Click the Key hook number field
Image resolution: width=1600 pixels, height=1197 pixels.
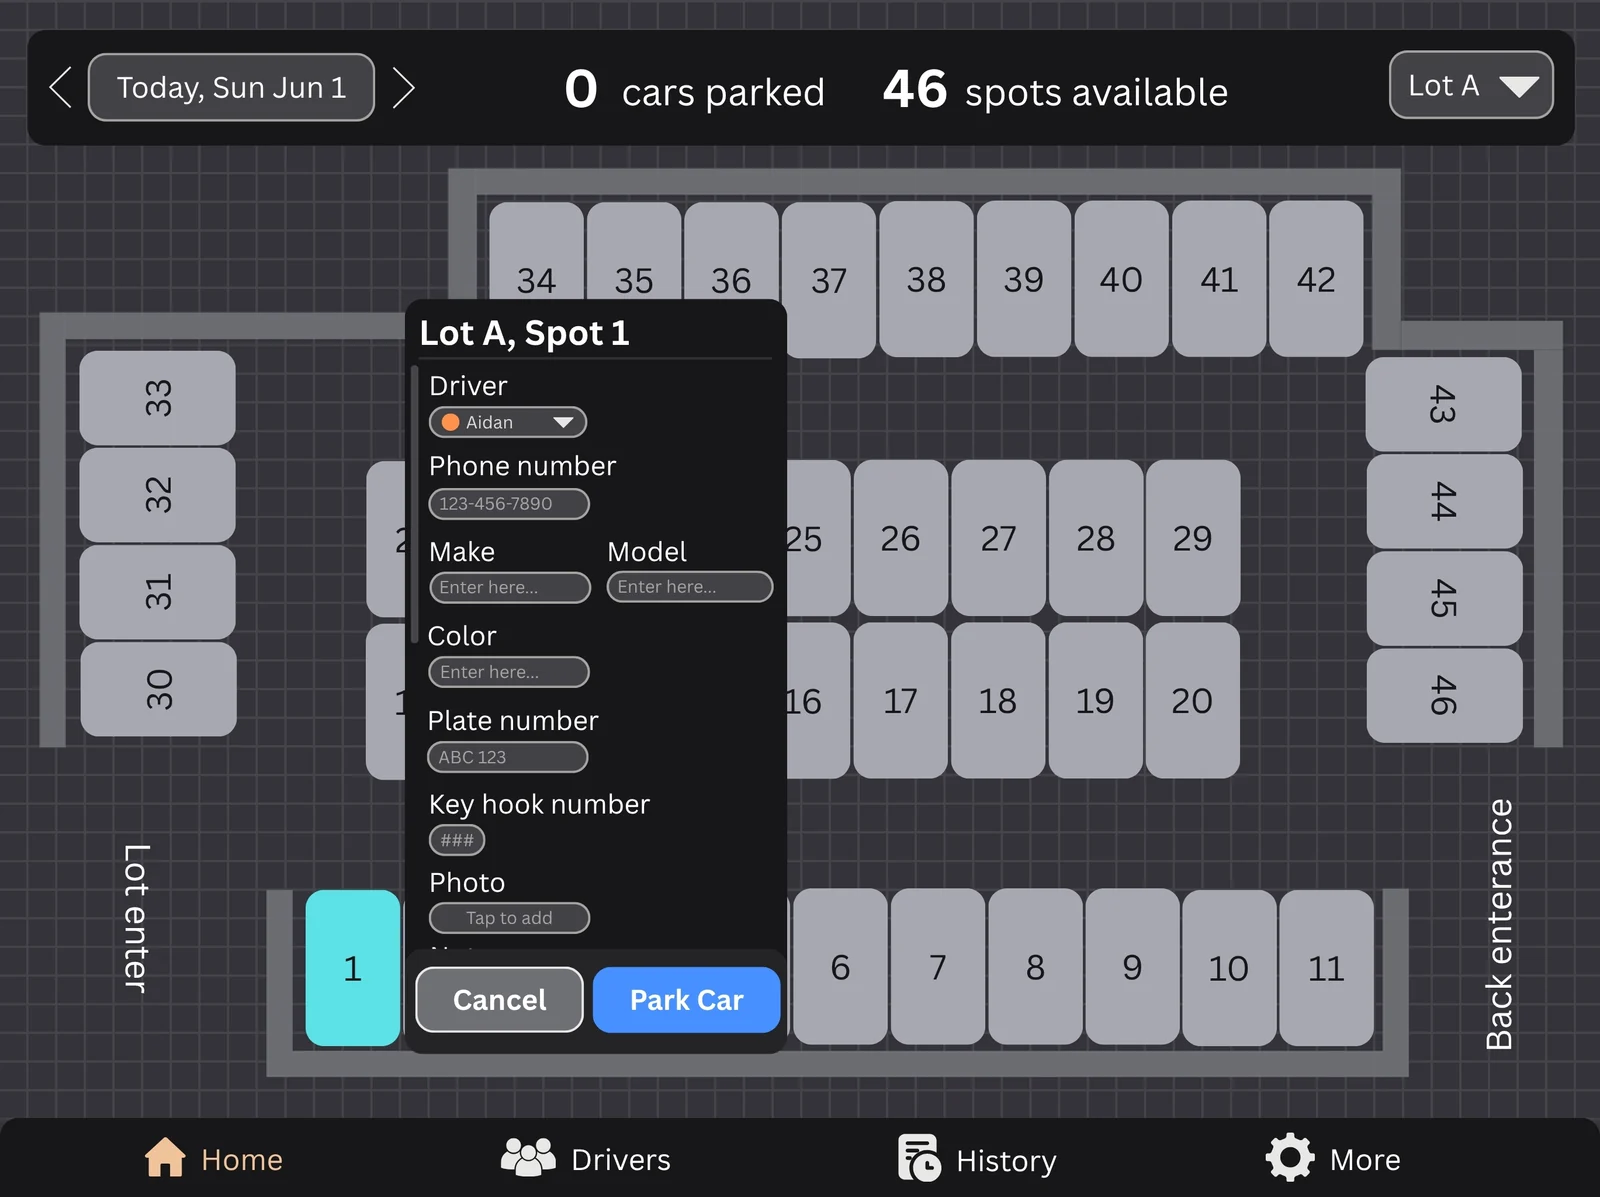tap(457, 840)
